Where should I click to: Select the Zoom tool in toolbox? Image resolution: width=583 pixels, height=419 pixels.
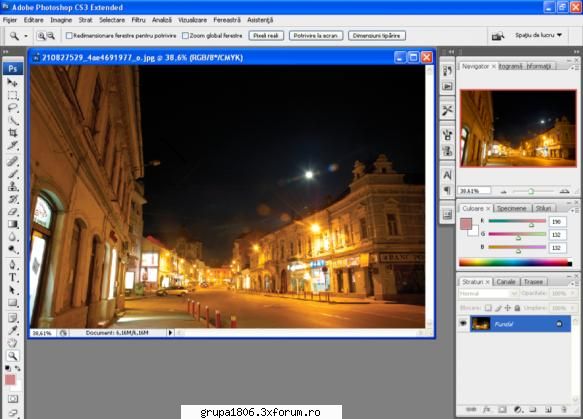click(13, 356)
